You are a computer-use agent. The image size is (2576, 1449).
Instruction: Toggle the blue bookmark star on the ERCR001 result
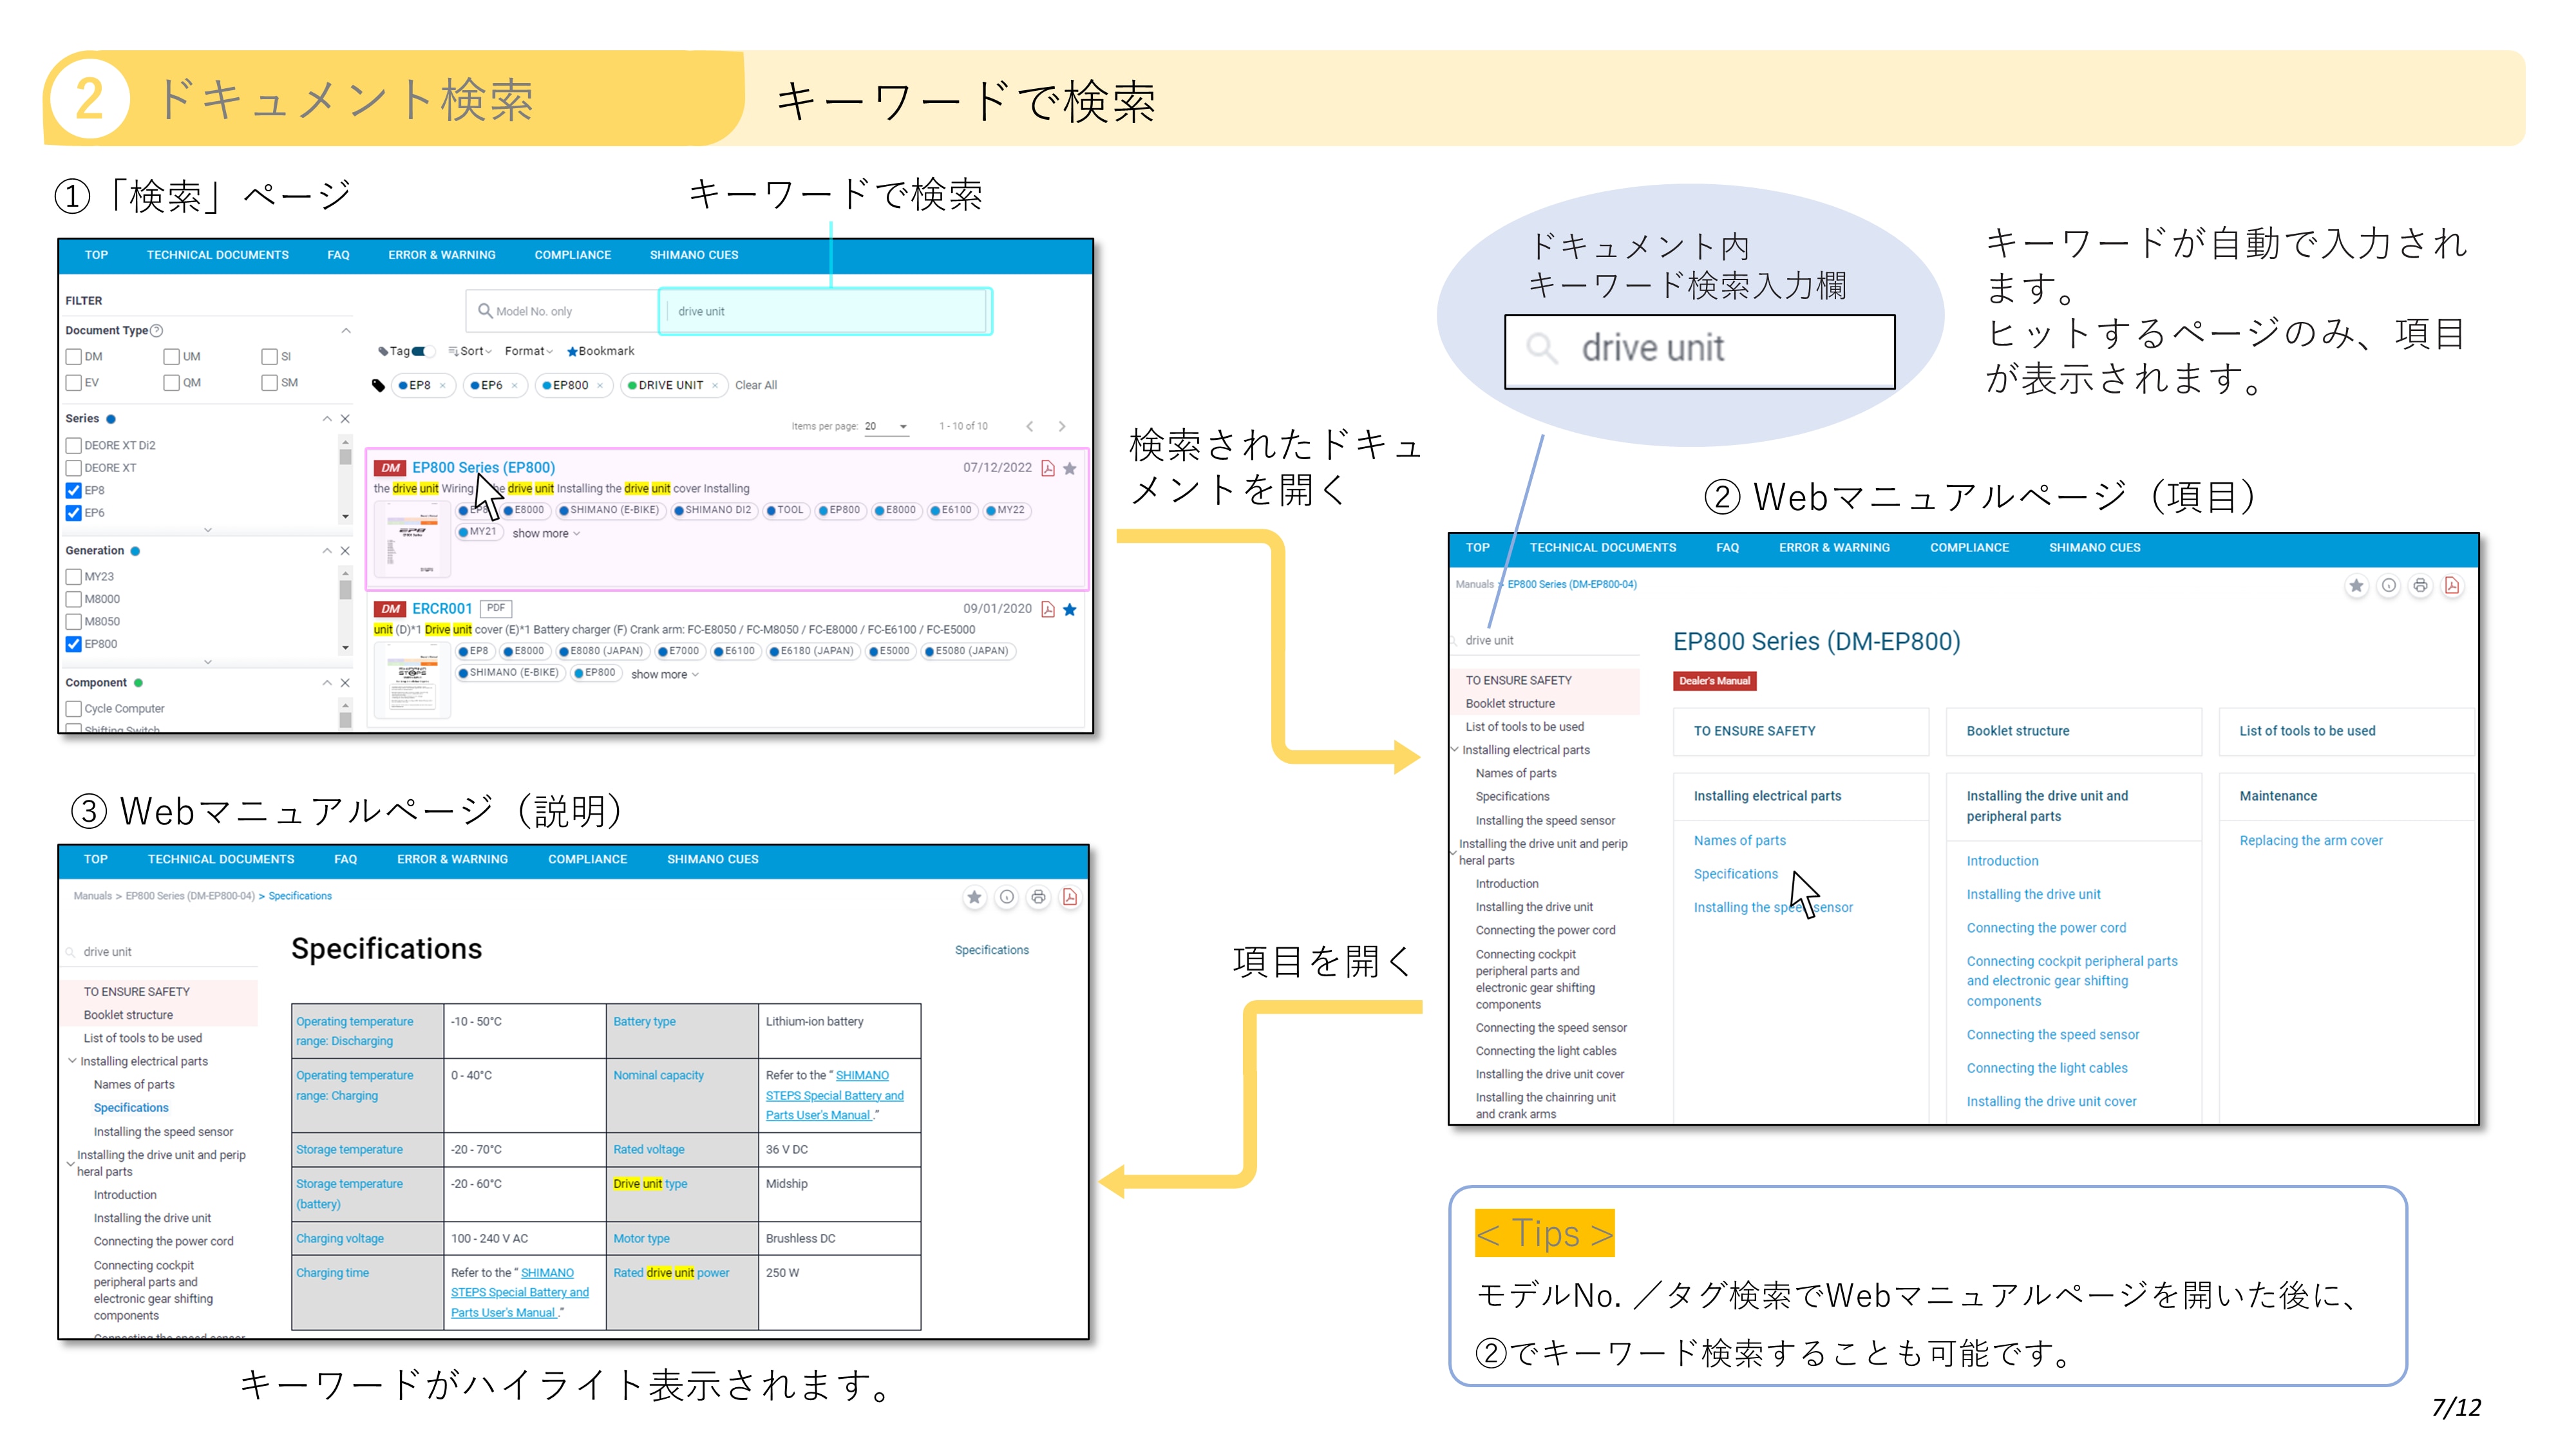pyautogui.click(x=1070, y=609)
